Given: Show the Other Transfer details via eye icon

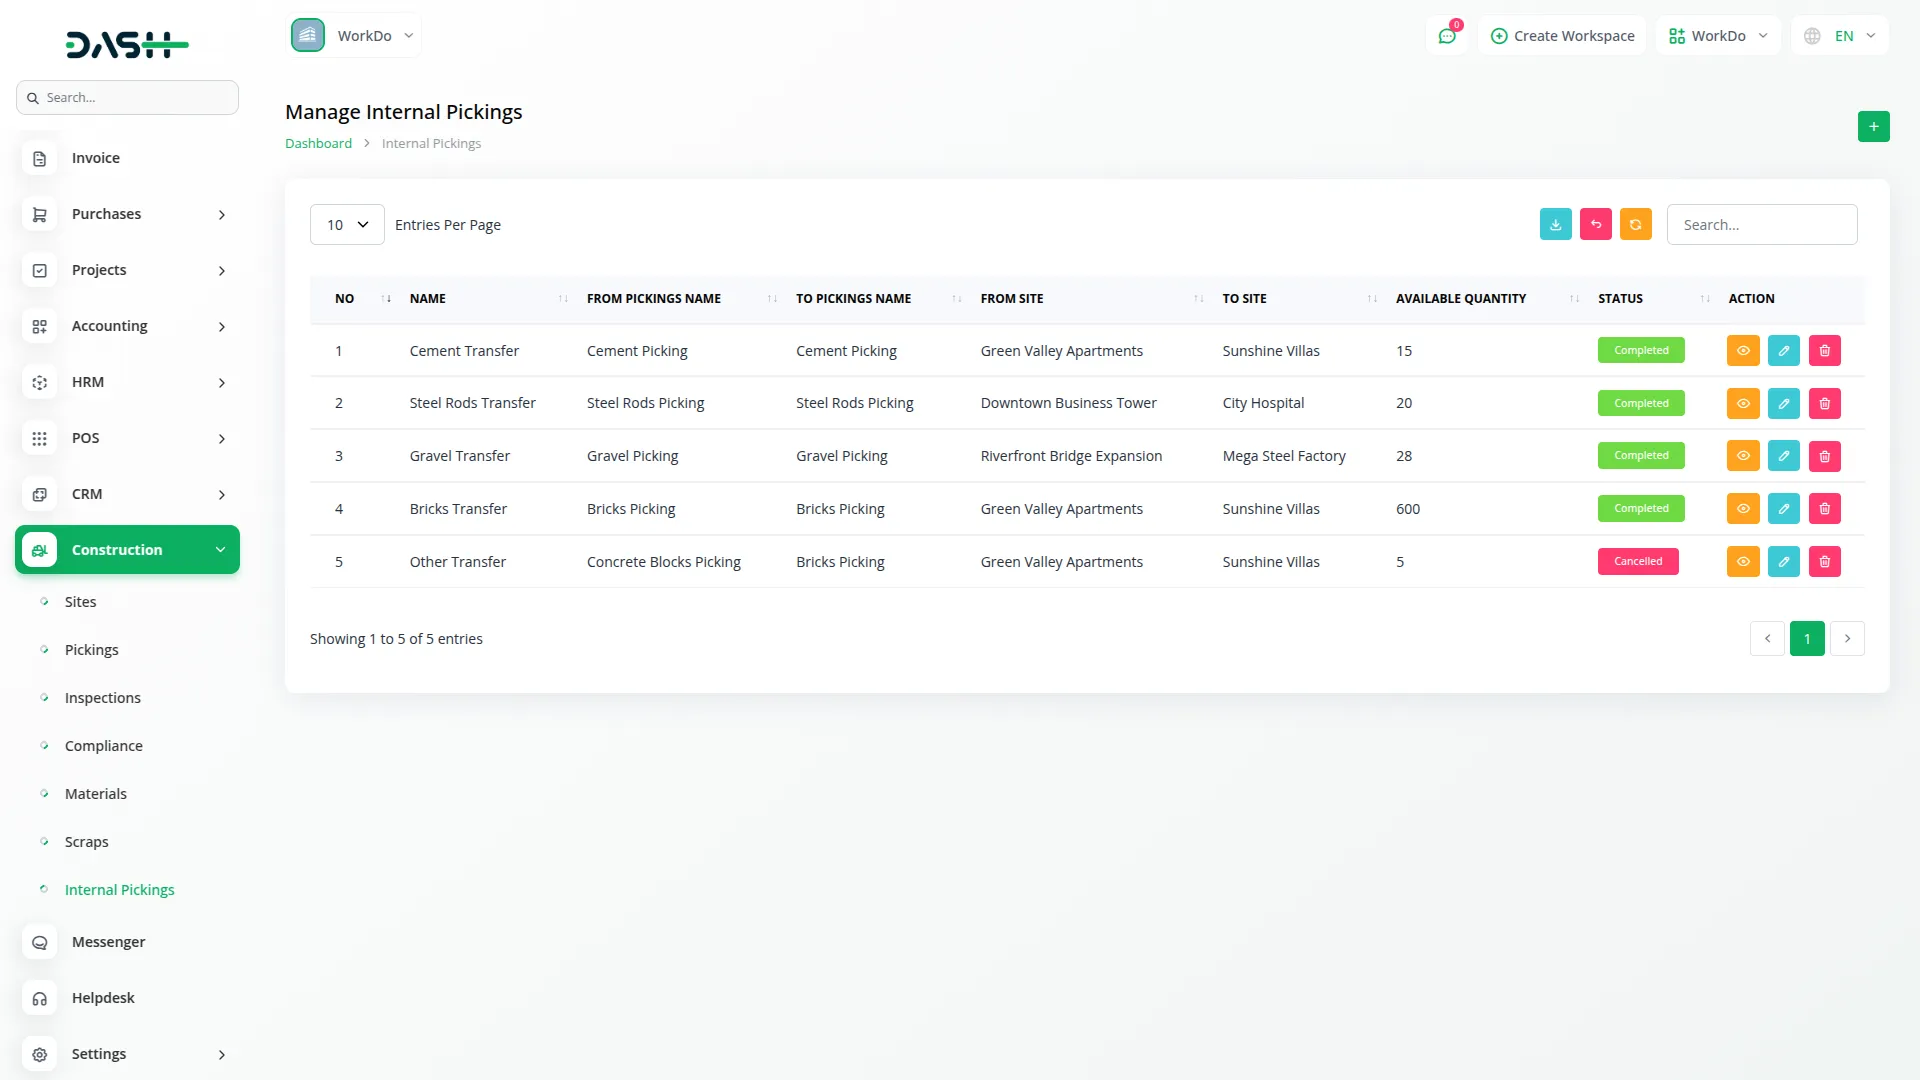Looking at the screenshot, I should point(1742,562).
